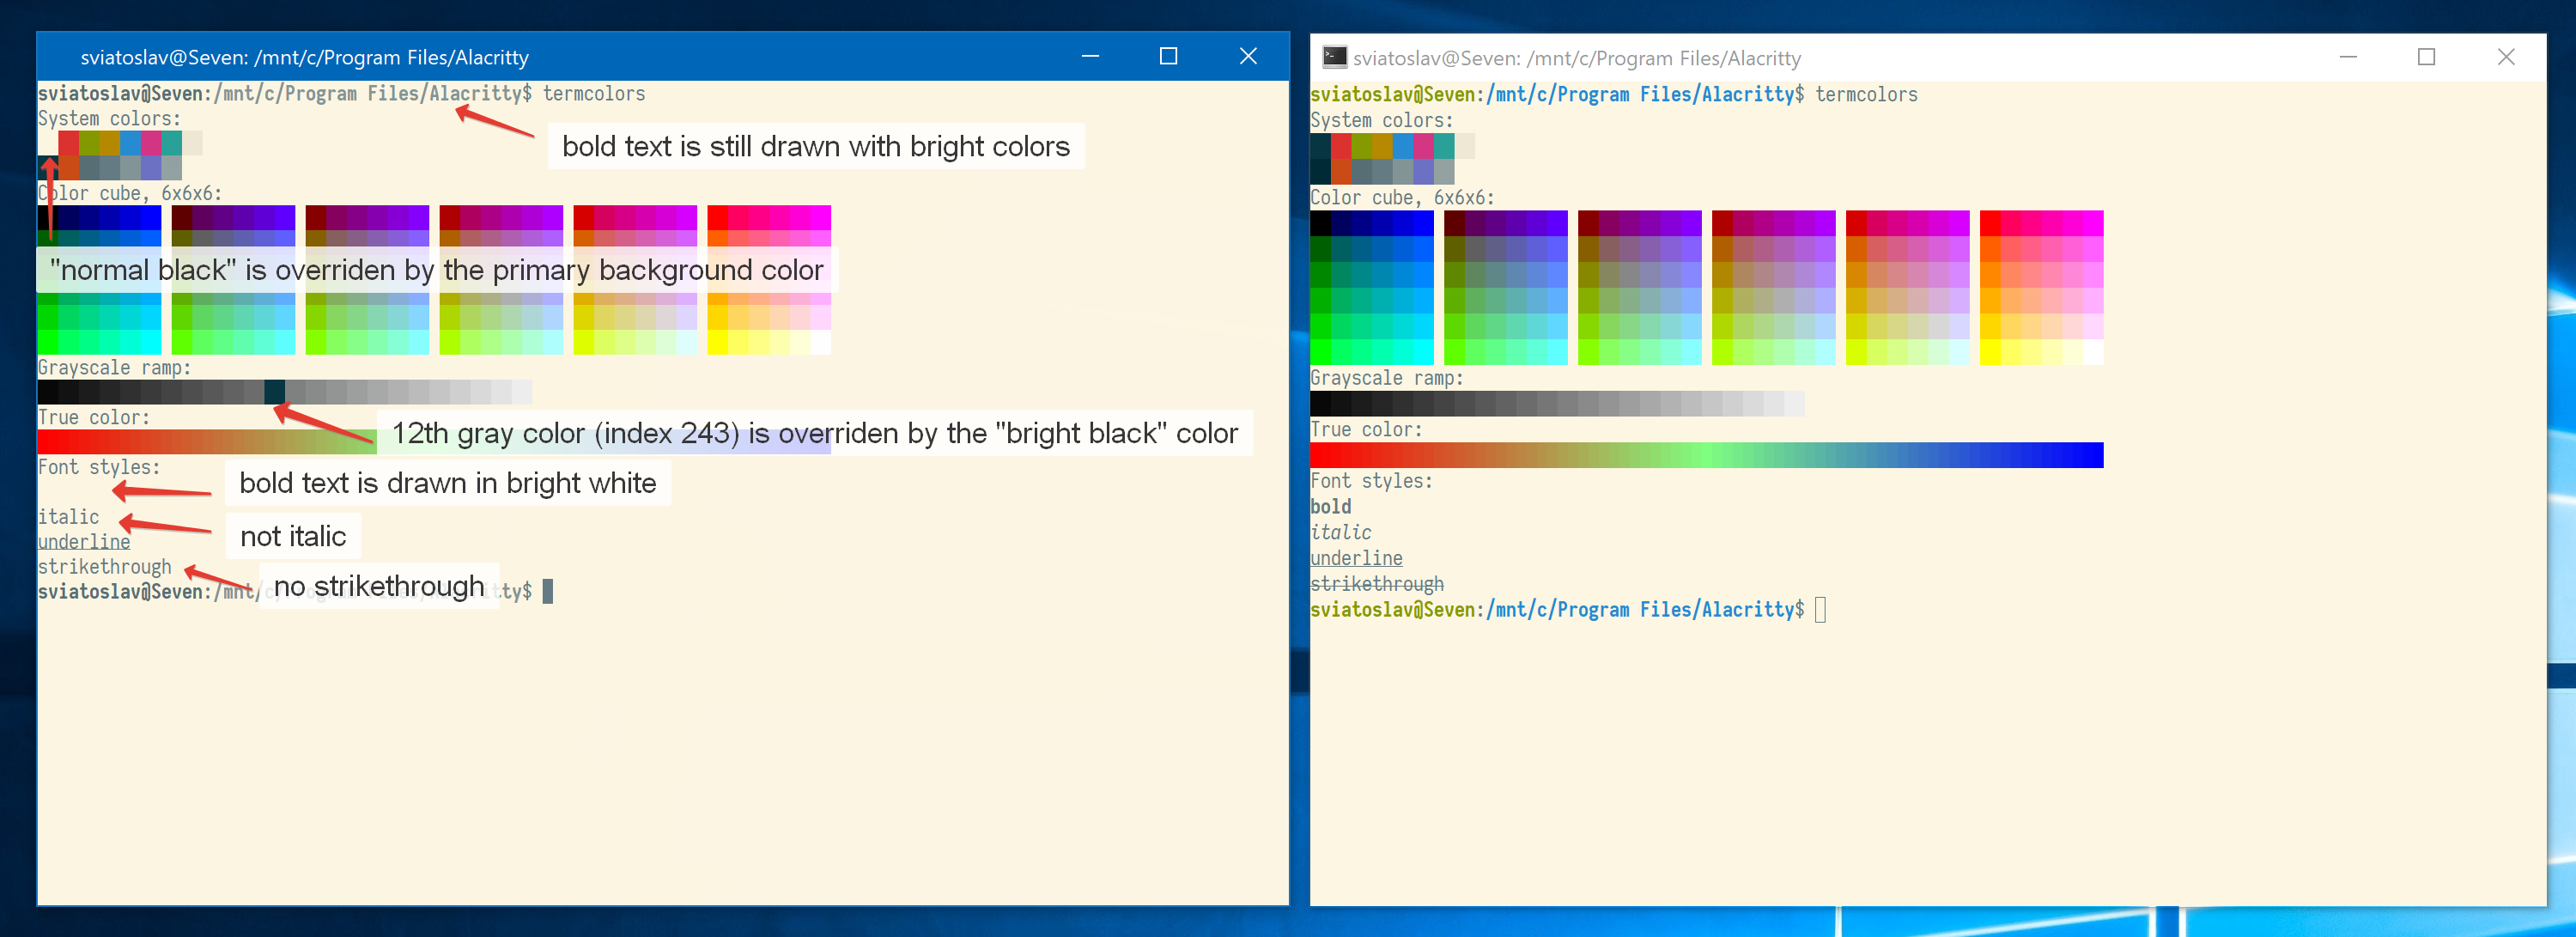The width and height of the screenshot is (2576, 937).
Task: Click the 'System colors:' heading in right window
Action: [1382, 120]
